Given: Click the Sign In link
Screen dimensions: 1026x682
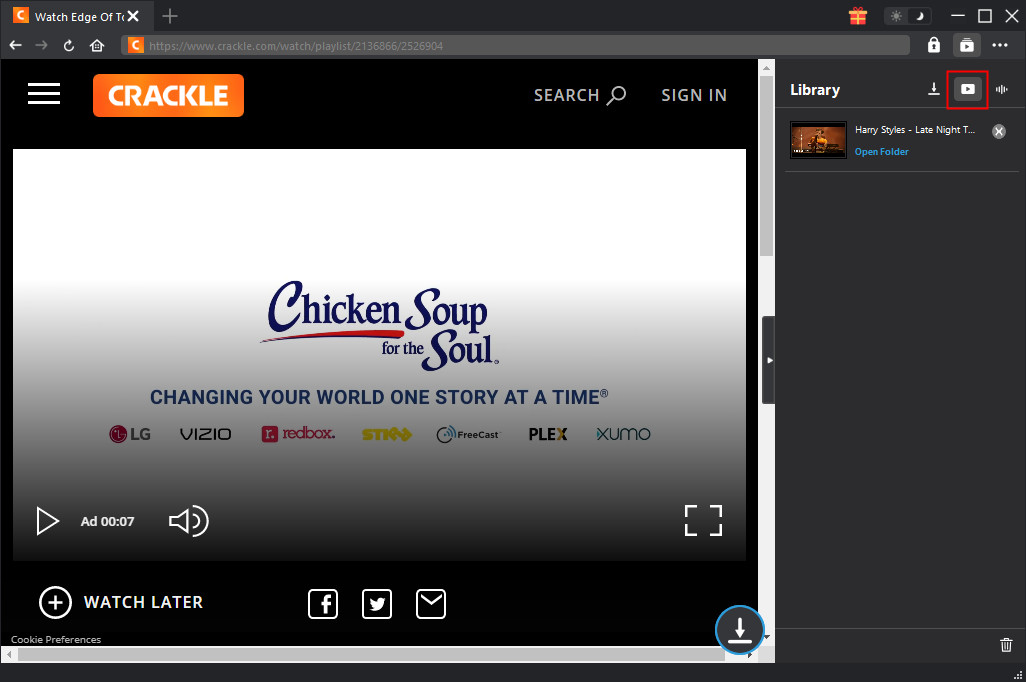Looking at the screenshot, I should (694, 95).
